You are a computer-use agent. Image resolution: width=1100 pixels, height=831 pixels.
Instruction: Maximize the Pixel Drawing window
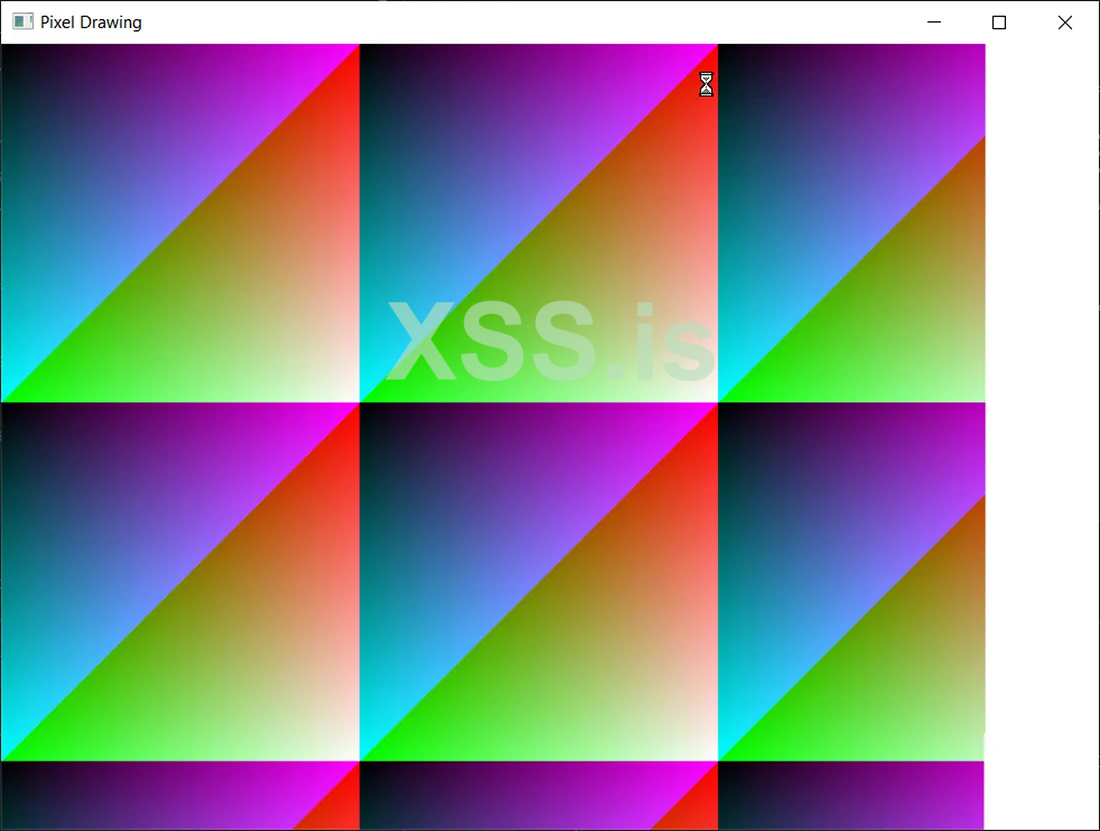(999, 22)
